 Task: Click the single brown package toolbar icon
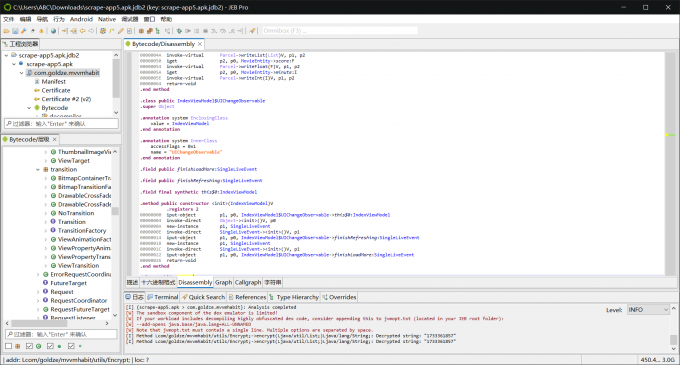point(141,31)
